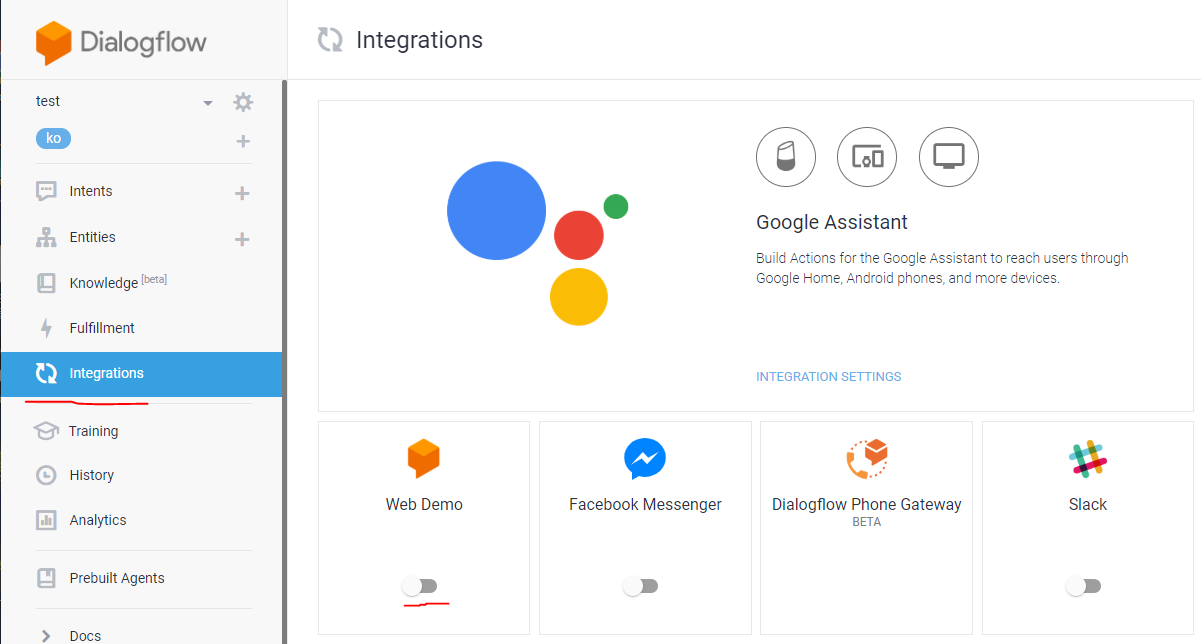Image resolution: width=1201 pixels, height=644 pixels.
Task: Enable the Facebook Messenger toggle
Action: 640,586
